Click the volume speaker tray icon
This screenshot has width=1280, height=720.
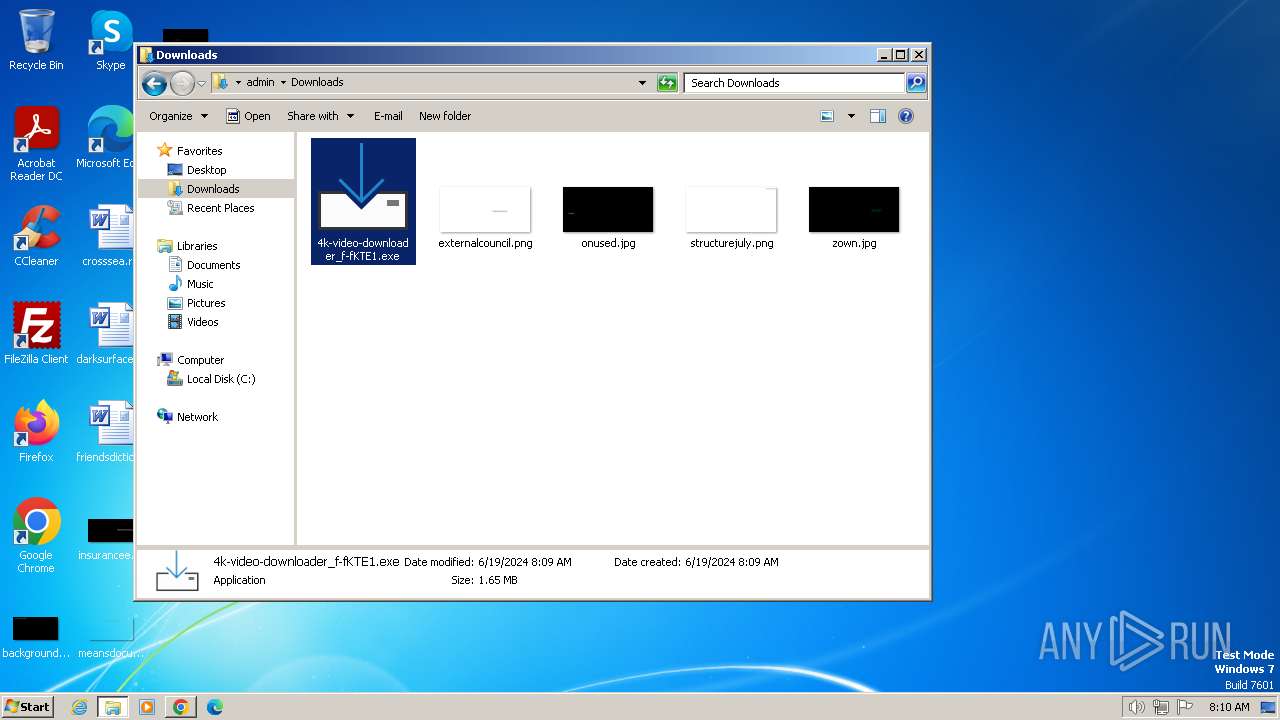pyautogui.click(x=1136, y=707)
